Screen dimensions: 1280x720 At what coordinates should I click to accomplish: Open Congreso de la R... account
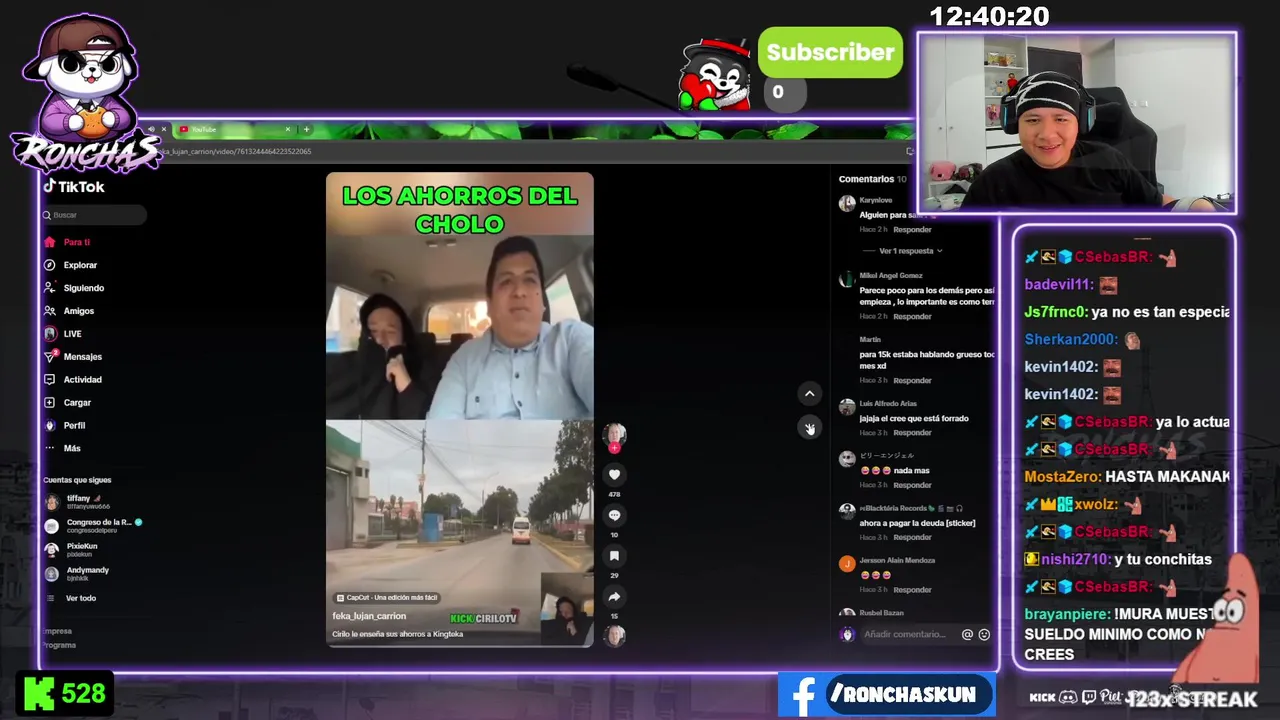coord(93,525)
